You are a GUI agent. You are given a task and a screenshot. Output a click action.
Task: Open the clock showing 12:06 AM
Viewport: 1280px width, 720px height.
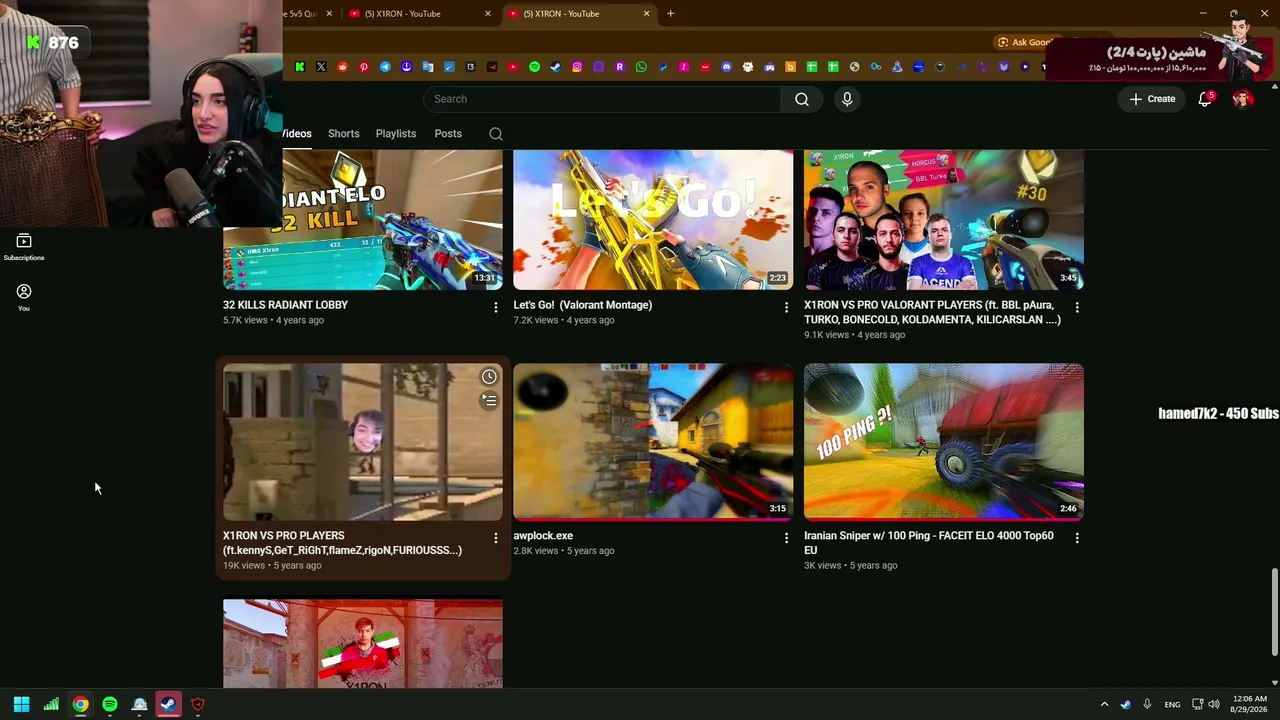1248,704
